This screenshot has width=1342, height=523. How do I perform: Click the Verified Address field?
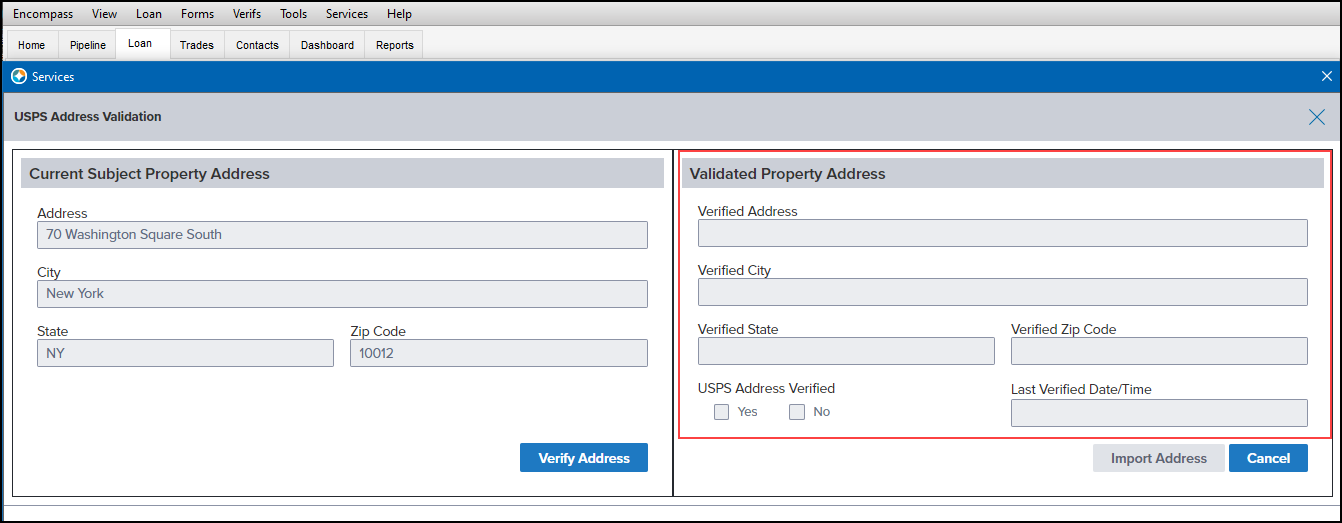pyautogui.click(x=1003, y=233)
